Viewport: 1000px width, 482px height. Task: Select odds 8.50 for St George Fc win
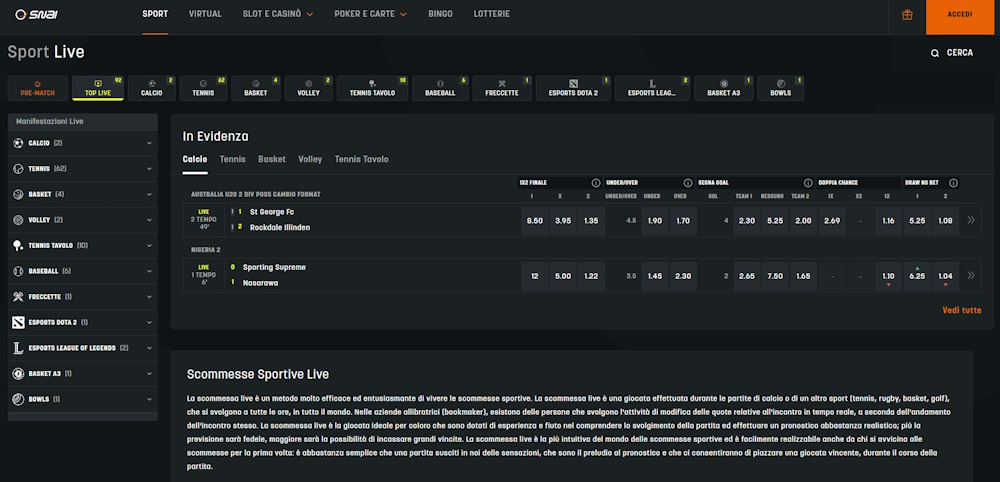[534, 221]
